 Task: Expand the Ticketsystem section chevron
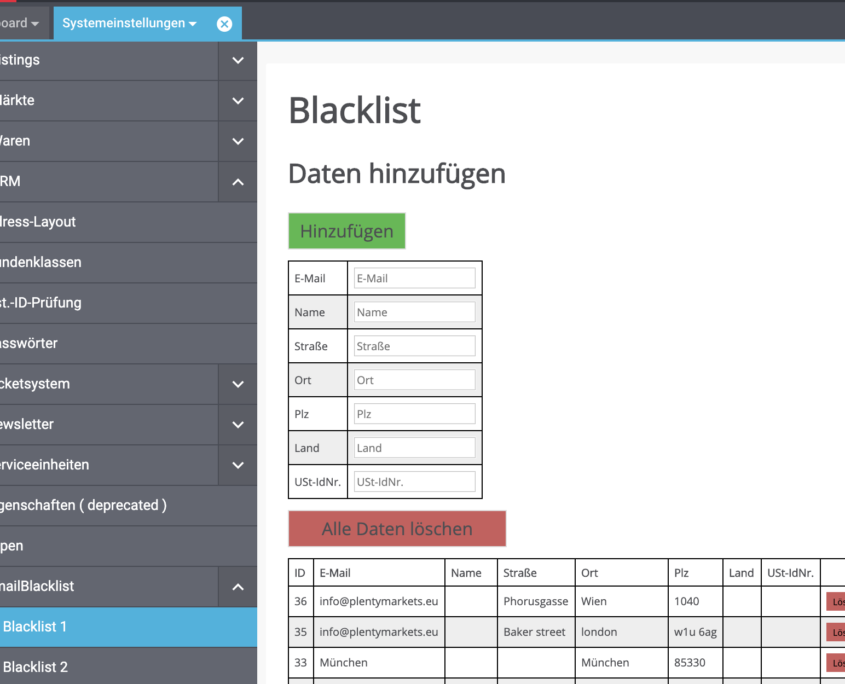pyautogui.click(x=238, y=384)
